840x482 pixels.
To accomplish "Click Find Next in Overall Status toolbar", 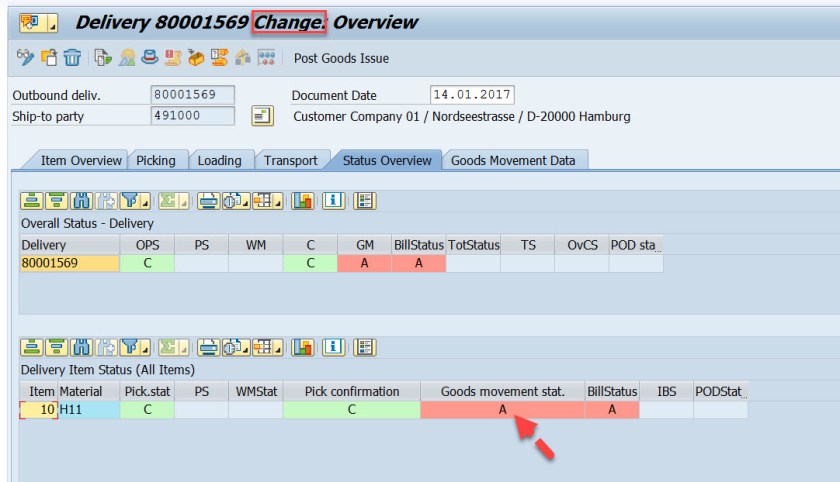I will (106, 201).
